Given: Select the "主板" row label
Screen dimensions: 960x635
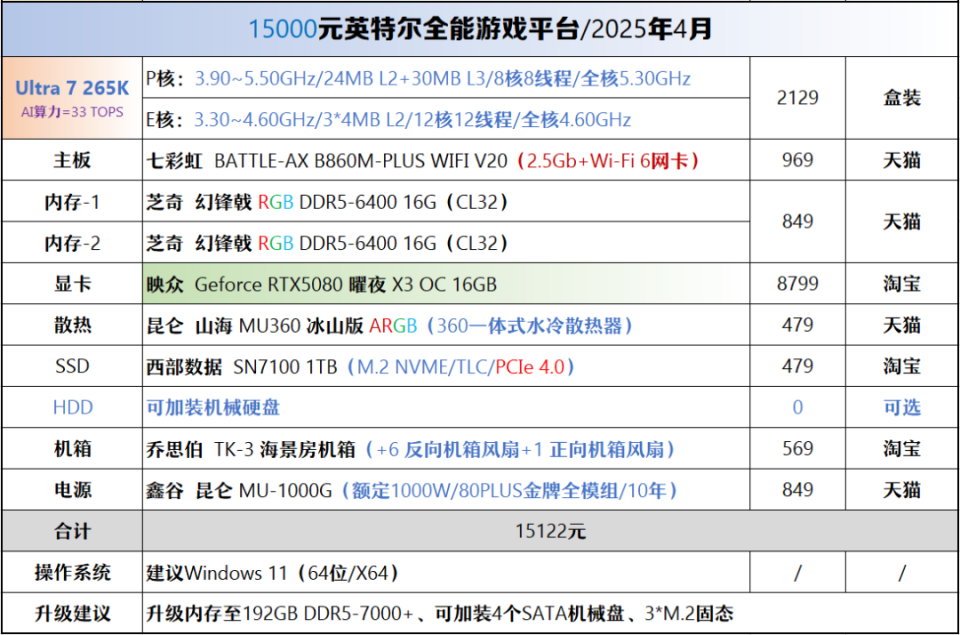Looking at the screenshot, I should pyautogui.click(x=72, y=160).
